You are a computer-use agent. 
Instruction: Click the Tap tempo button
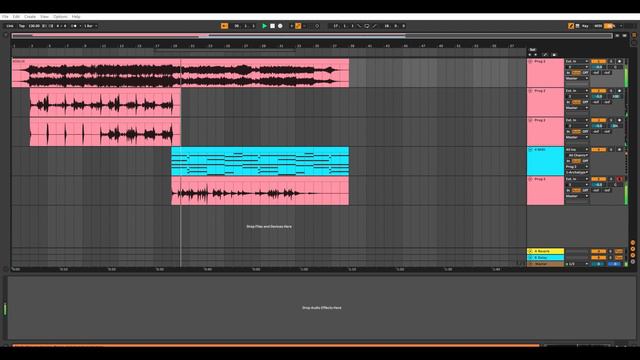(x=22, y=26)
